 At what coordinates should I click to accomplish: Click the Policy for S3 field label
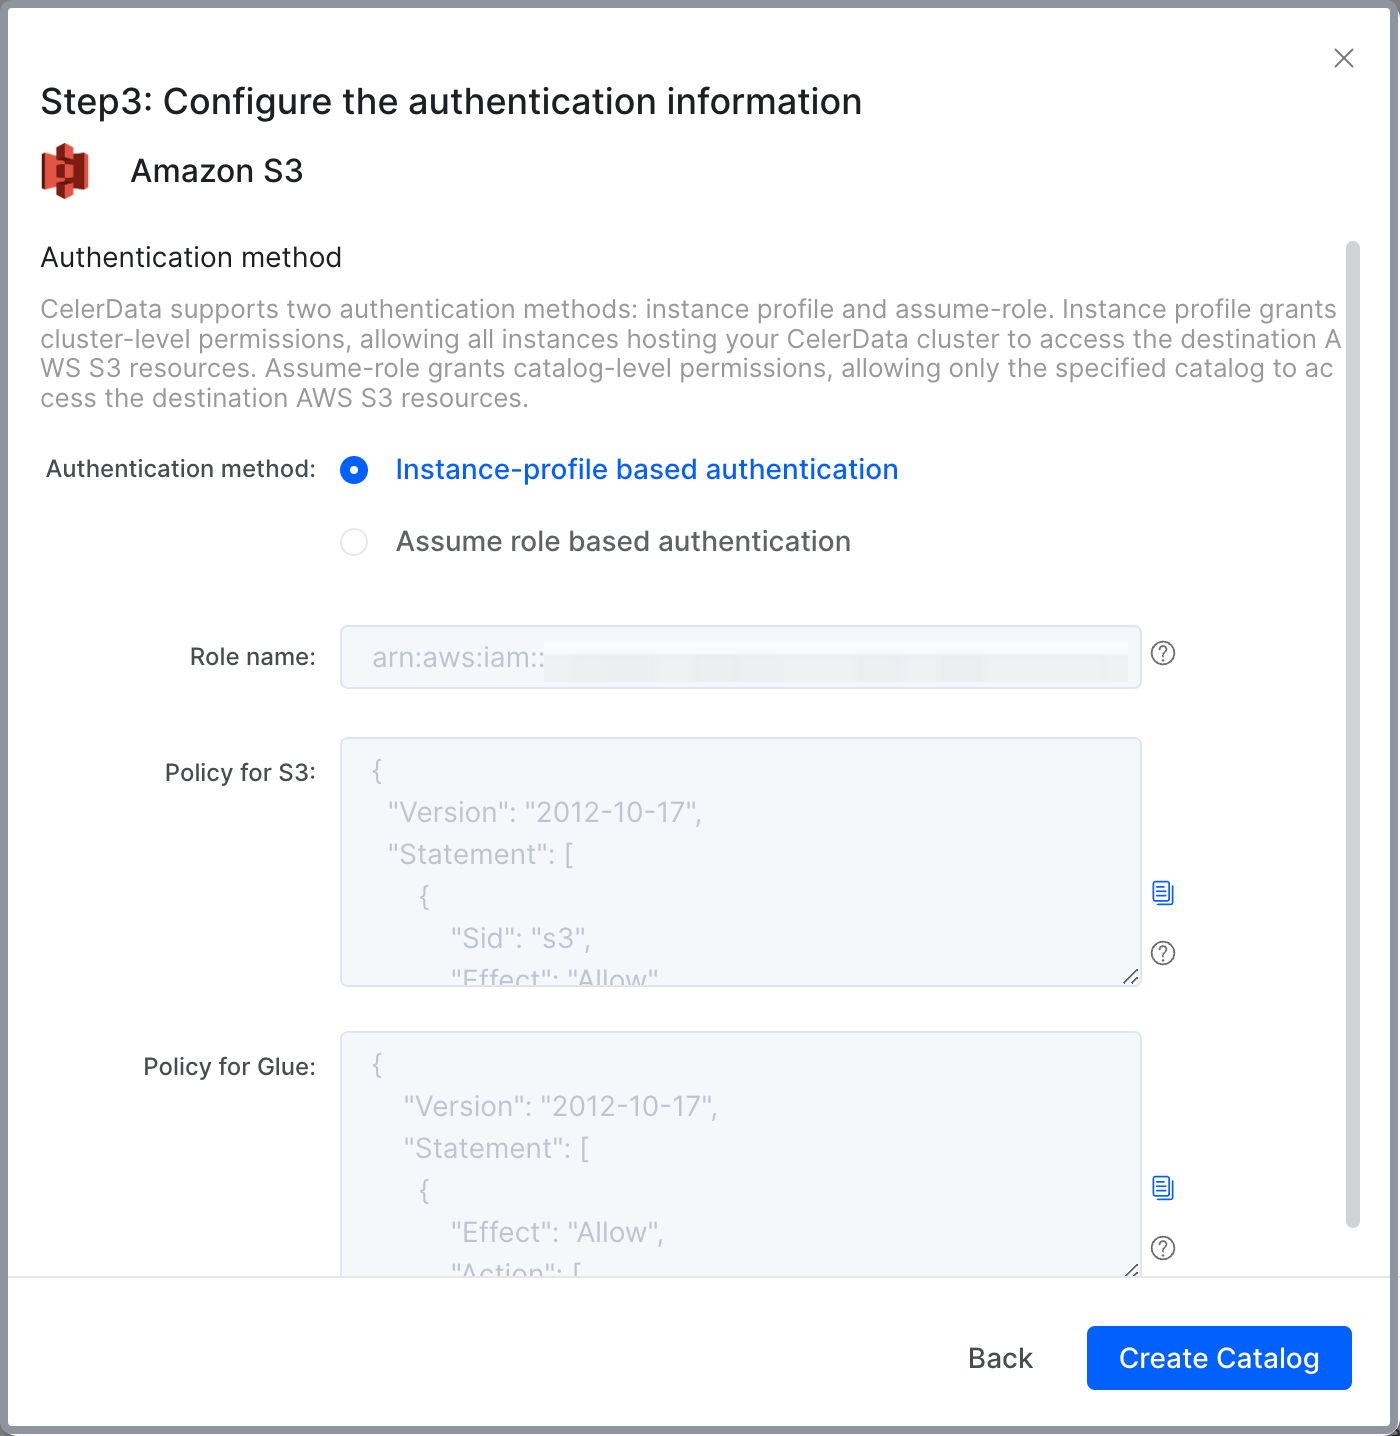click(x=240, y=773)
